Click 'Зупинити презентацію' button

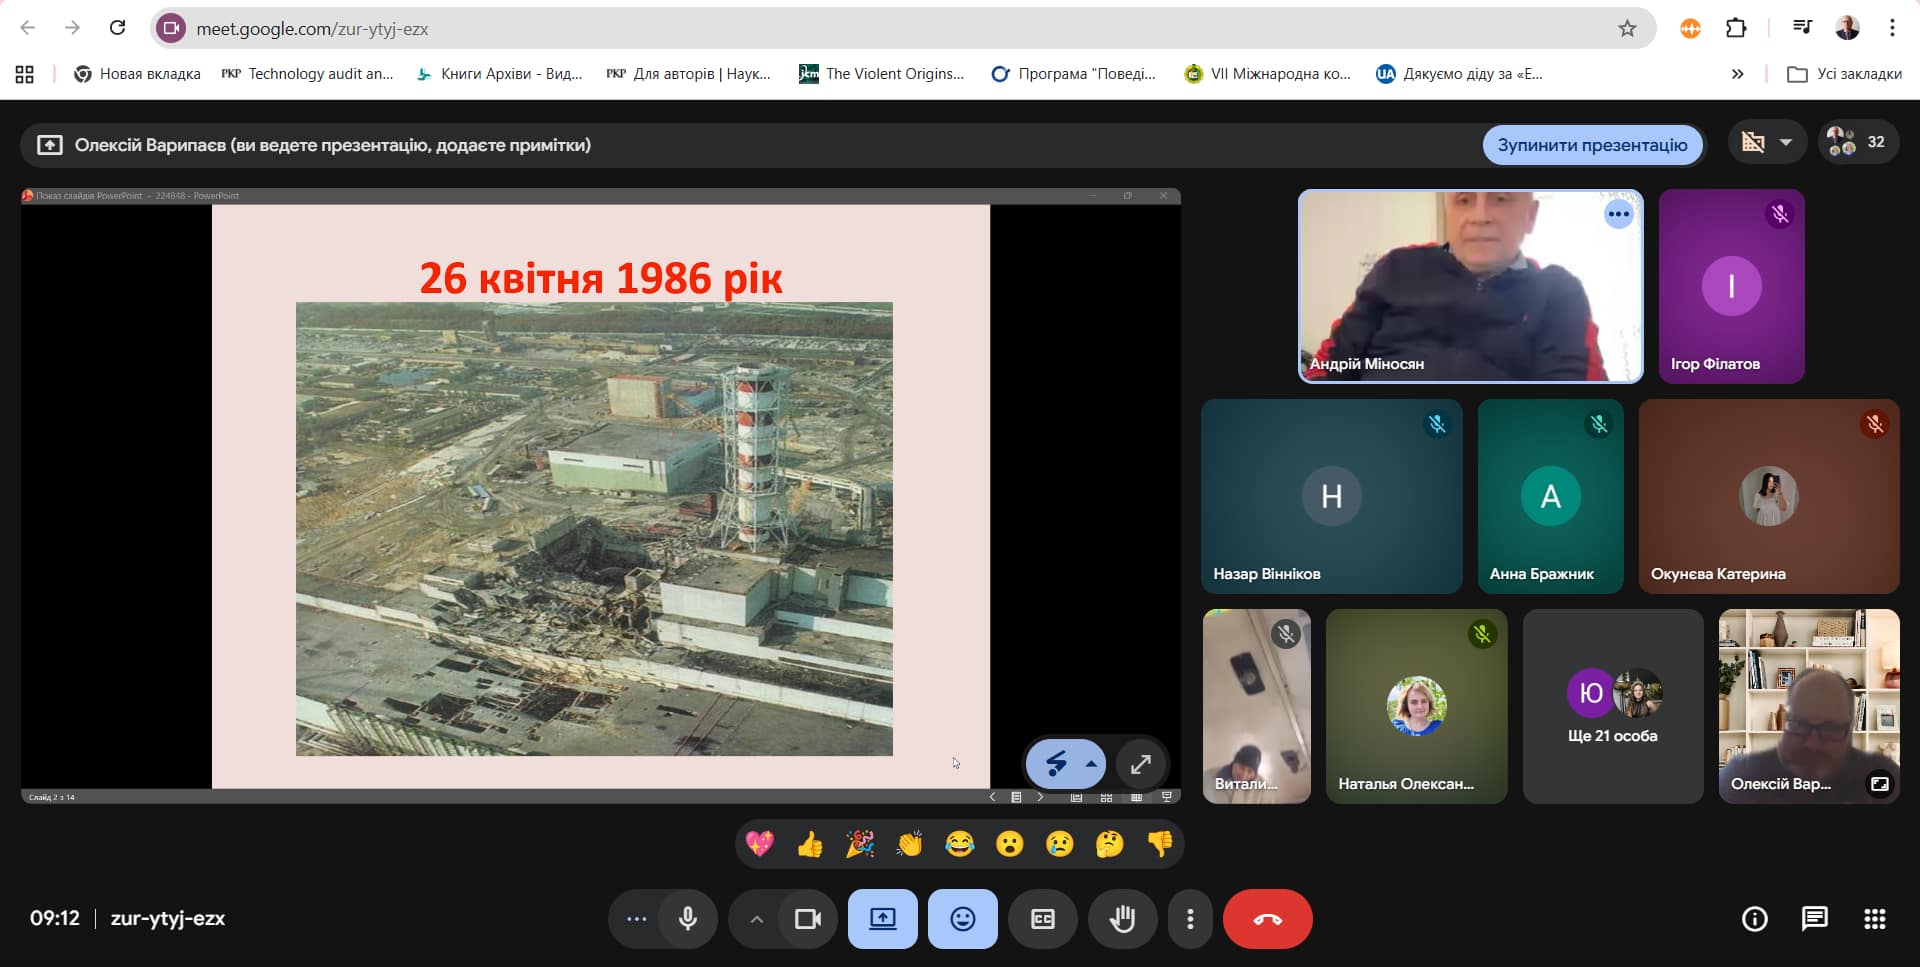coord(1592,145)
